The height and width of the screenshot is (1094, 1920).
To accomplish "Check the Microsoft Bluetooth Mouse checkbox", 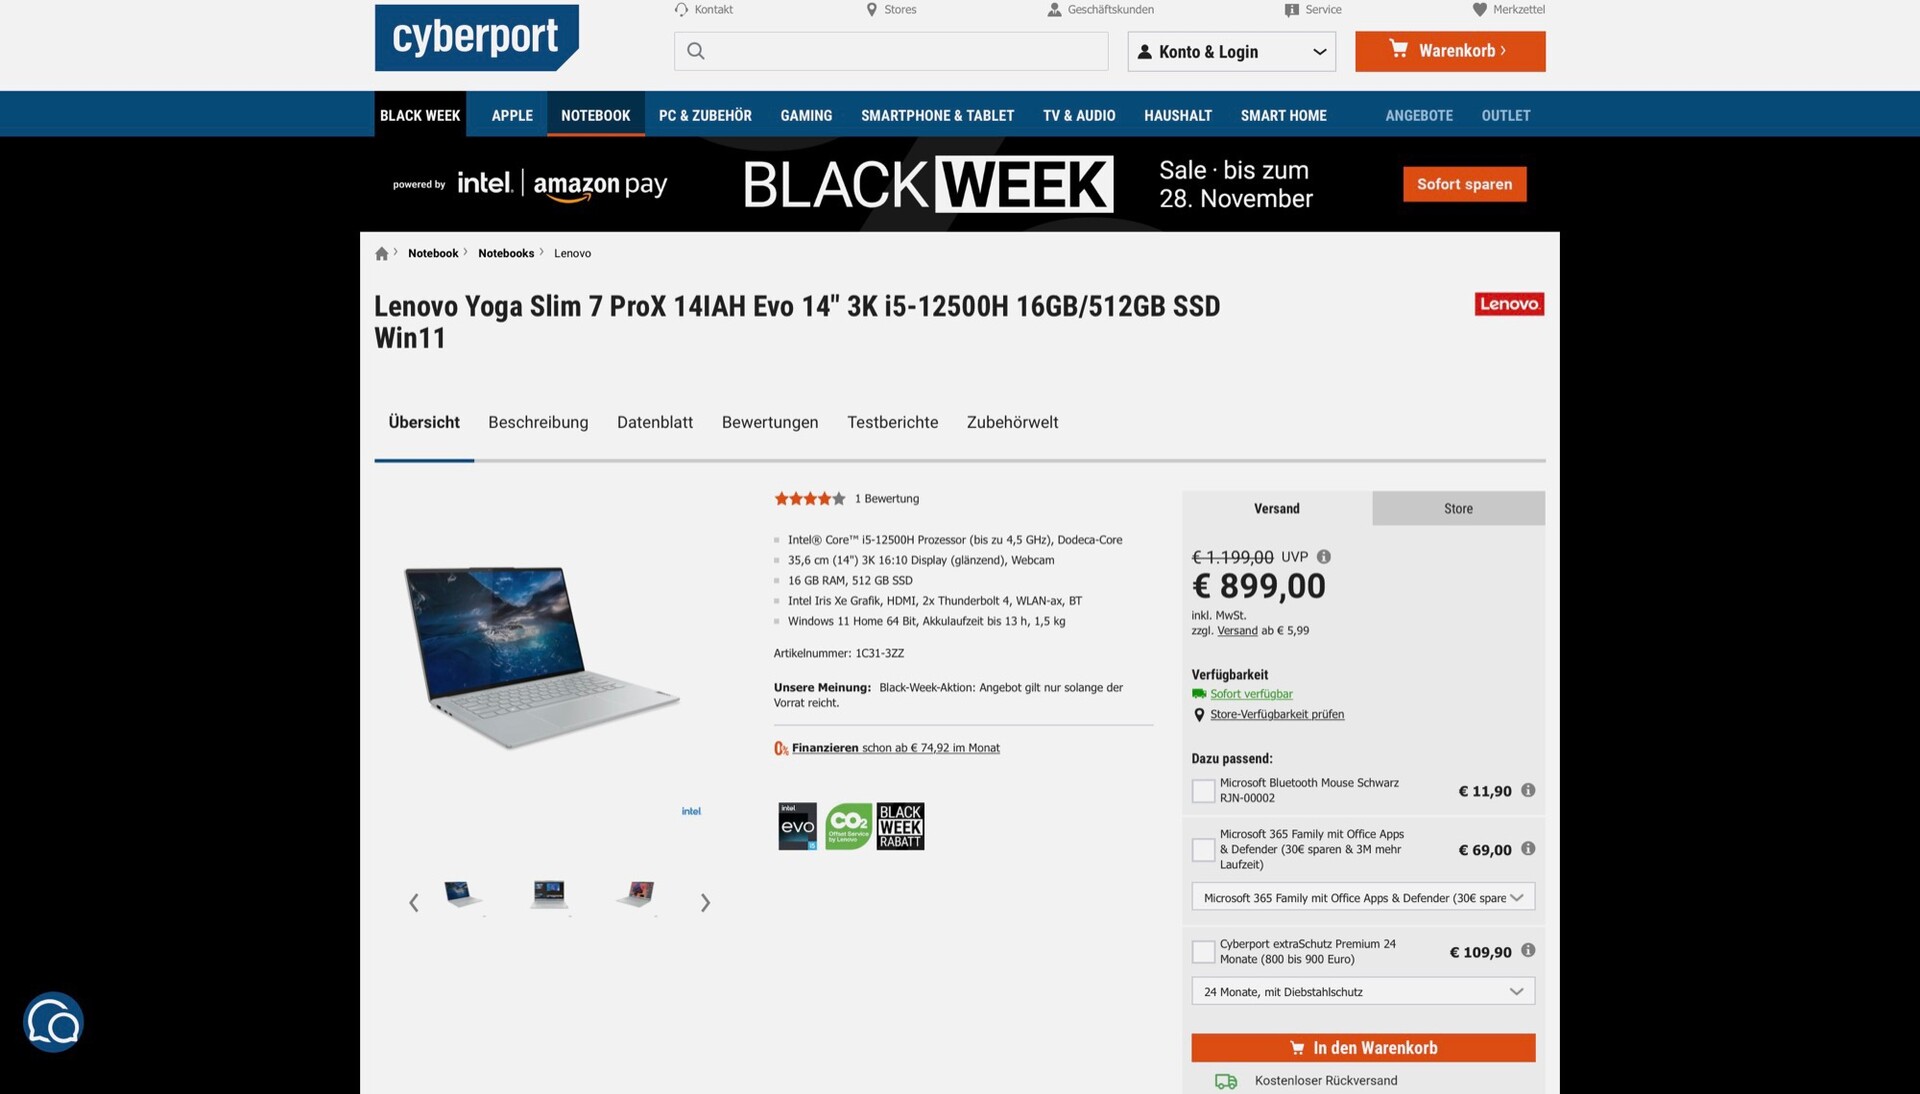I will (1204, 791).
